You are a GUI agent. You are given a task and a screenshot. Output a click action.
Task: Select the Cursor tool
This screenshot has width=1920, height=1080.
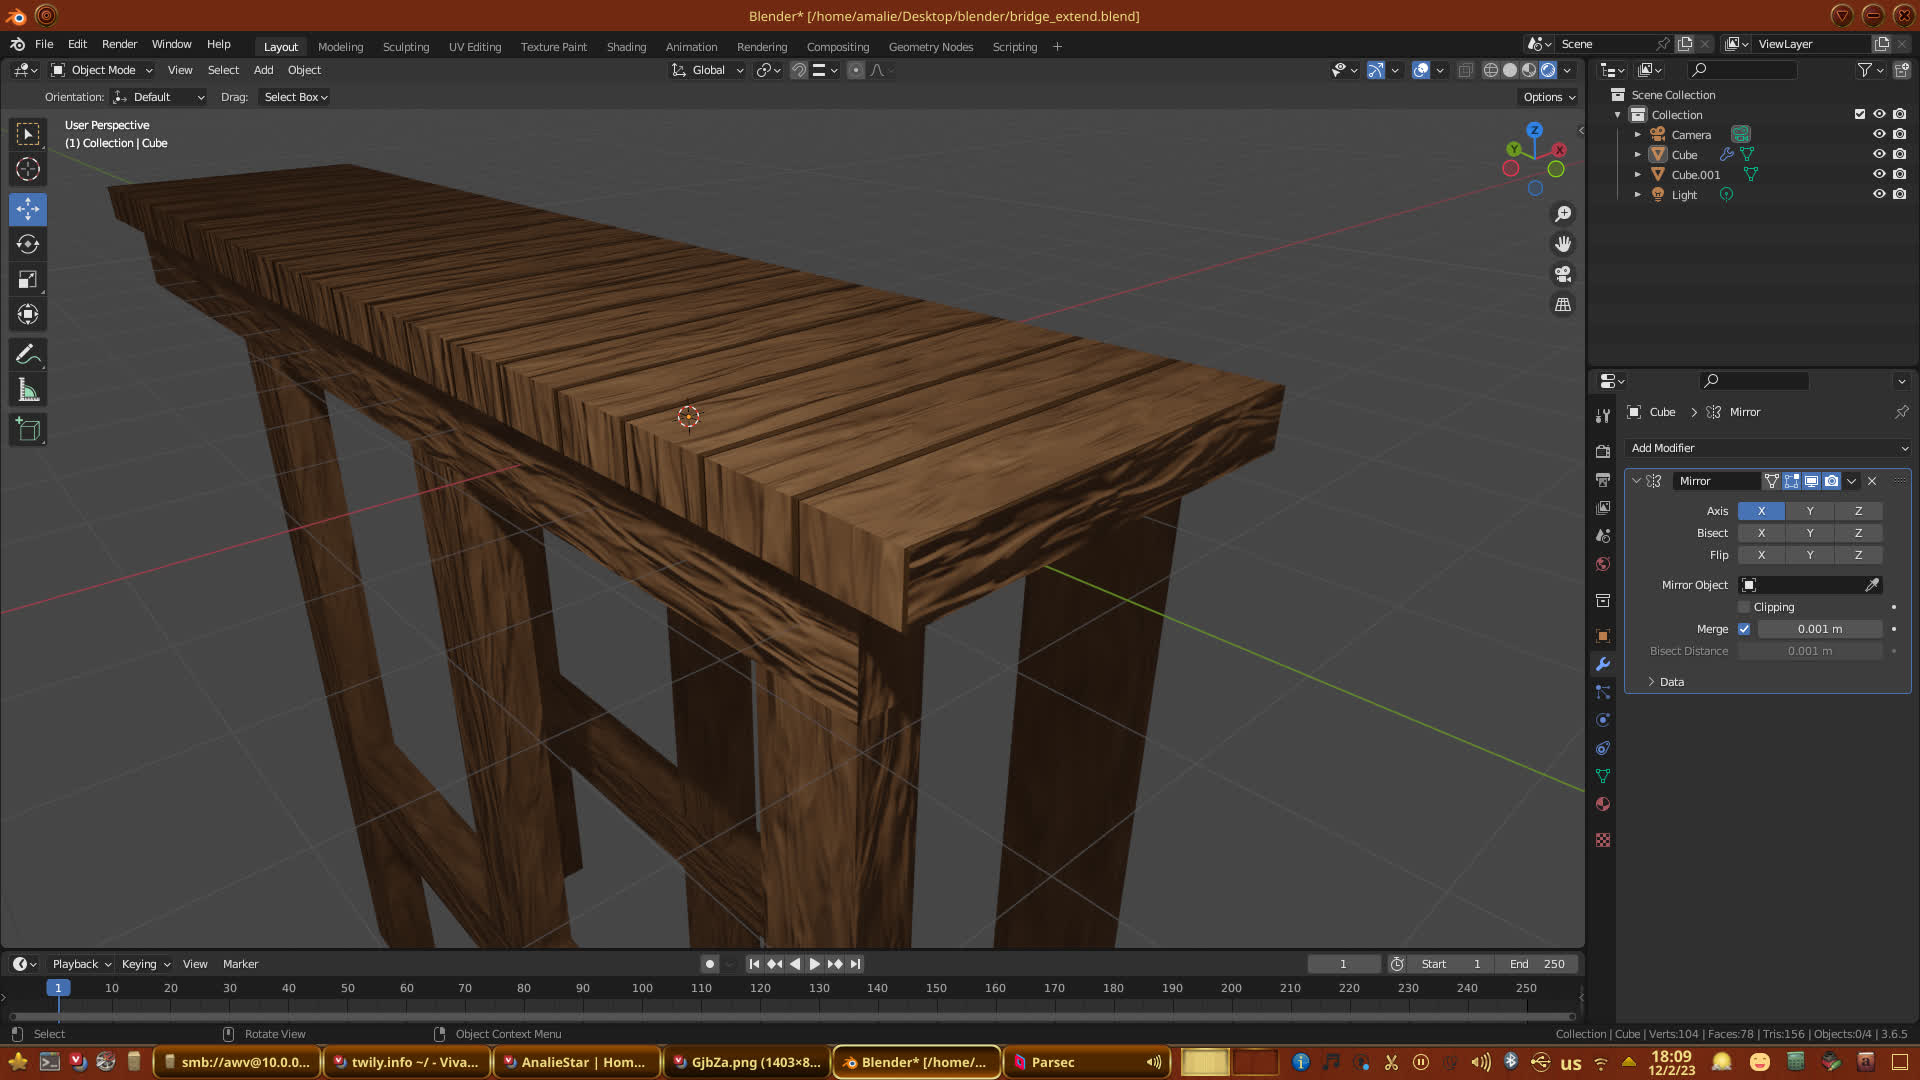[x=28, y=170]
